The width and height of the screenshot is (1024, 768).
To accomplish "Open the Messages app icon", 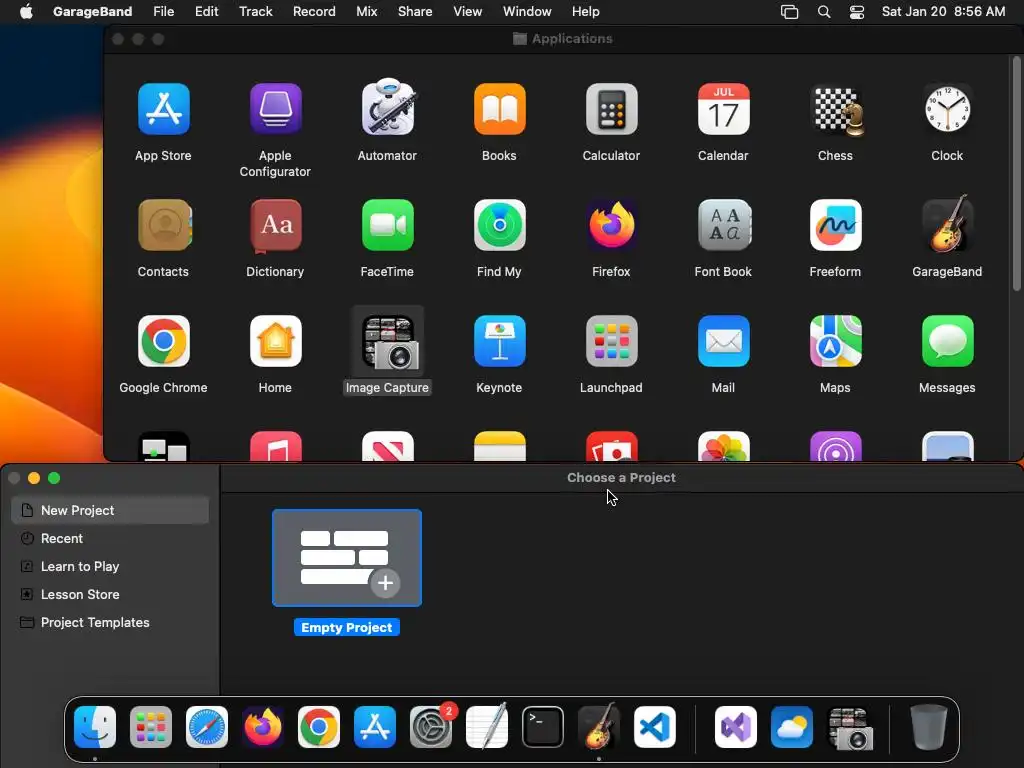I will coord(948,341).
